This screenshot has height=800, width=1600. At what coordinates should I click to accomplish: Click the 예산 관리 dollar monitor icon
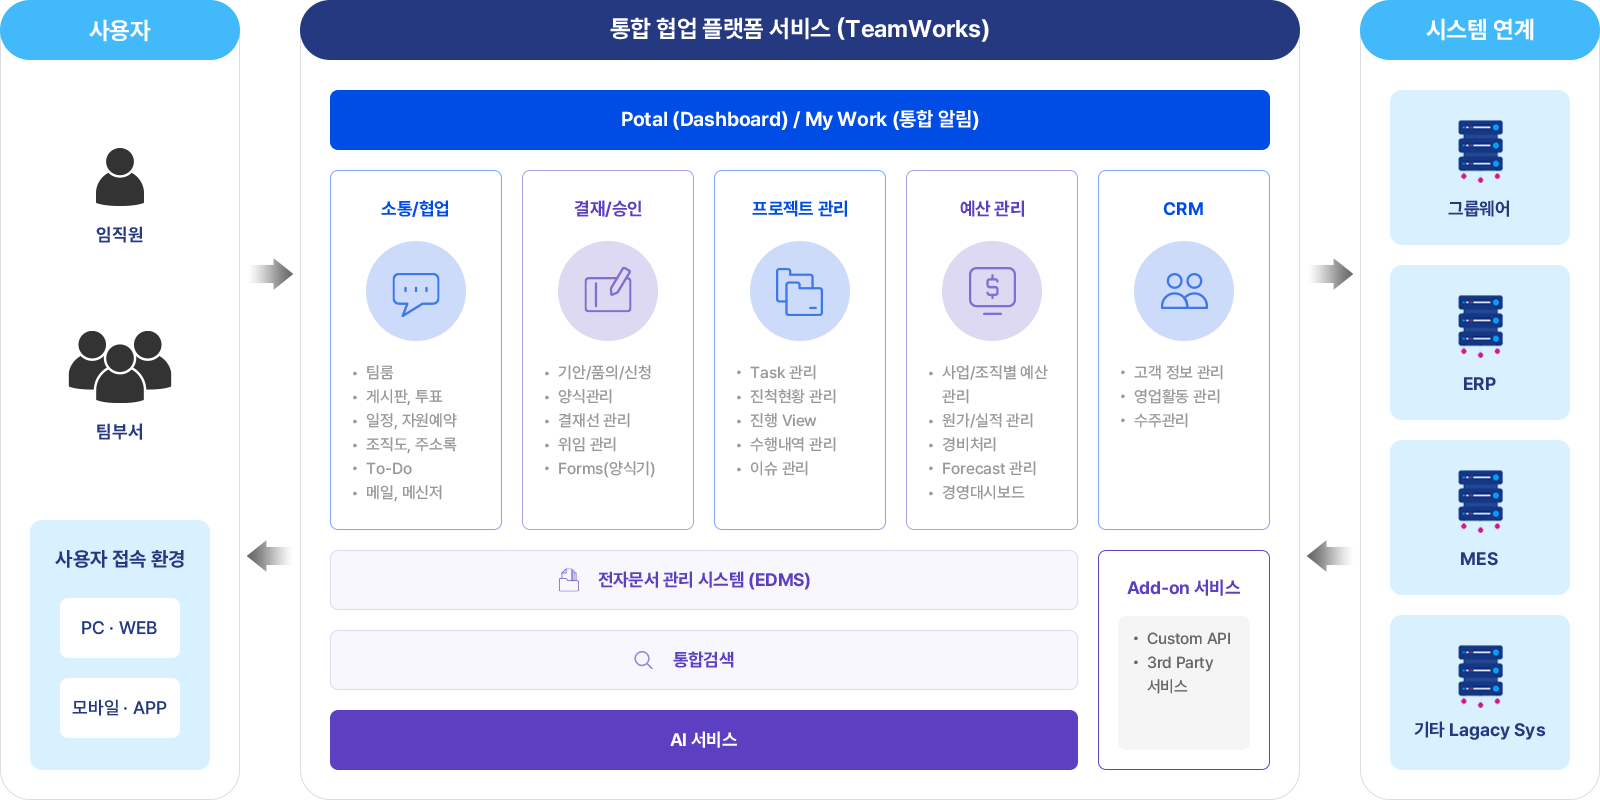click(992, 292)
